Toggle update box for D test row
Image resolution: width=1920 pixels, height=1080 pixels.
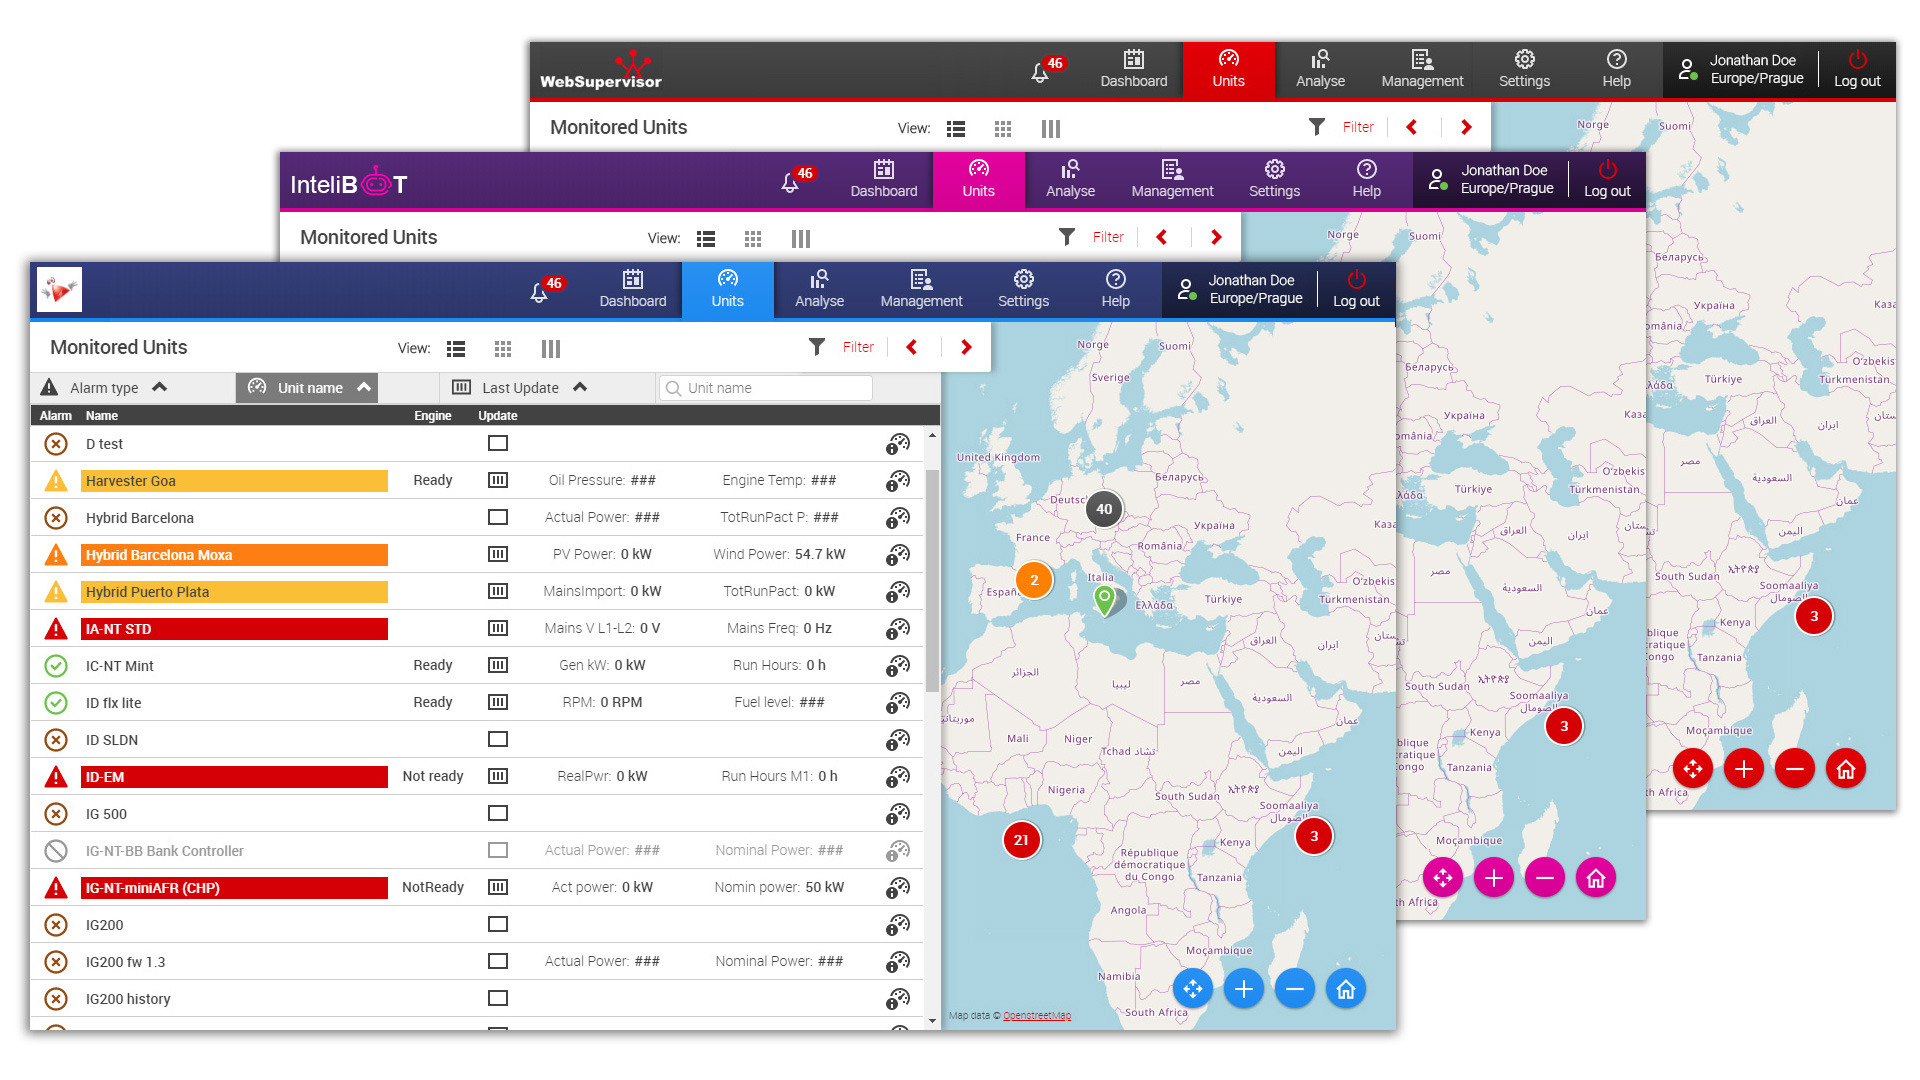point(497,443)
